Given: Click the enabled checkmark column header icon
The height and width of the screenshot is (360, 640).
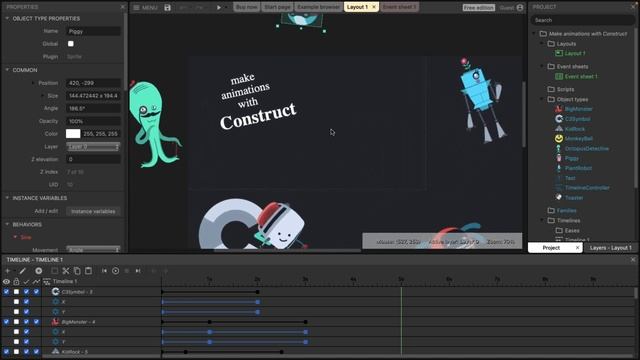Looking at the screenshot, I should [x=26, y=282].
